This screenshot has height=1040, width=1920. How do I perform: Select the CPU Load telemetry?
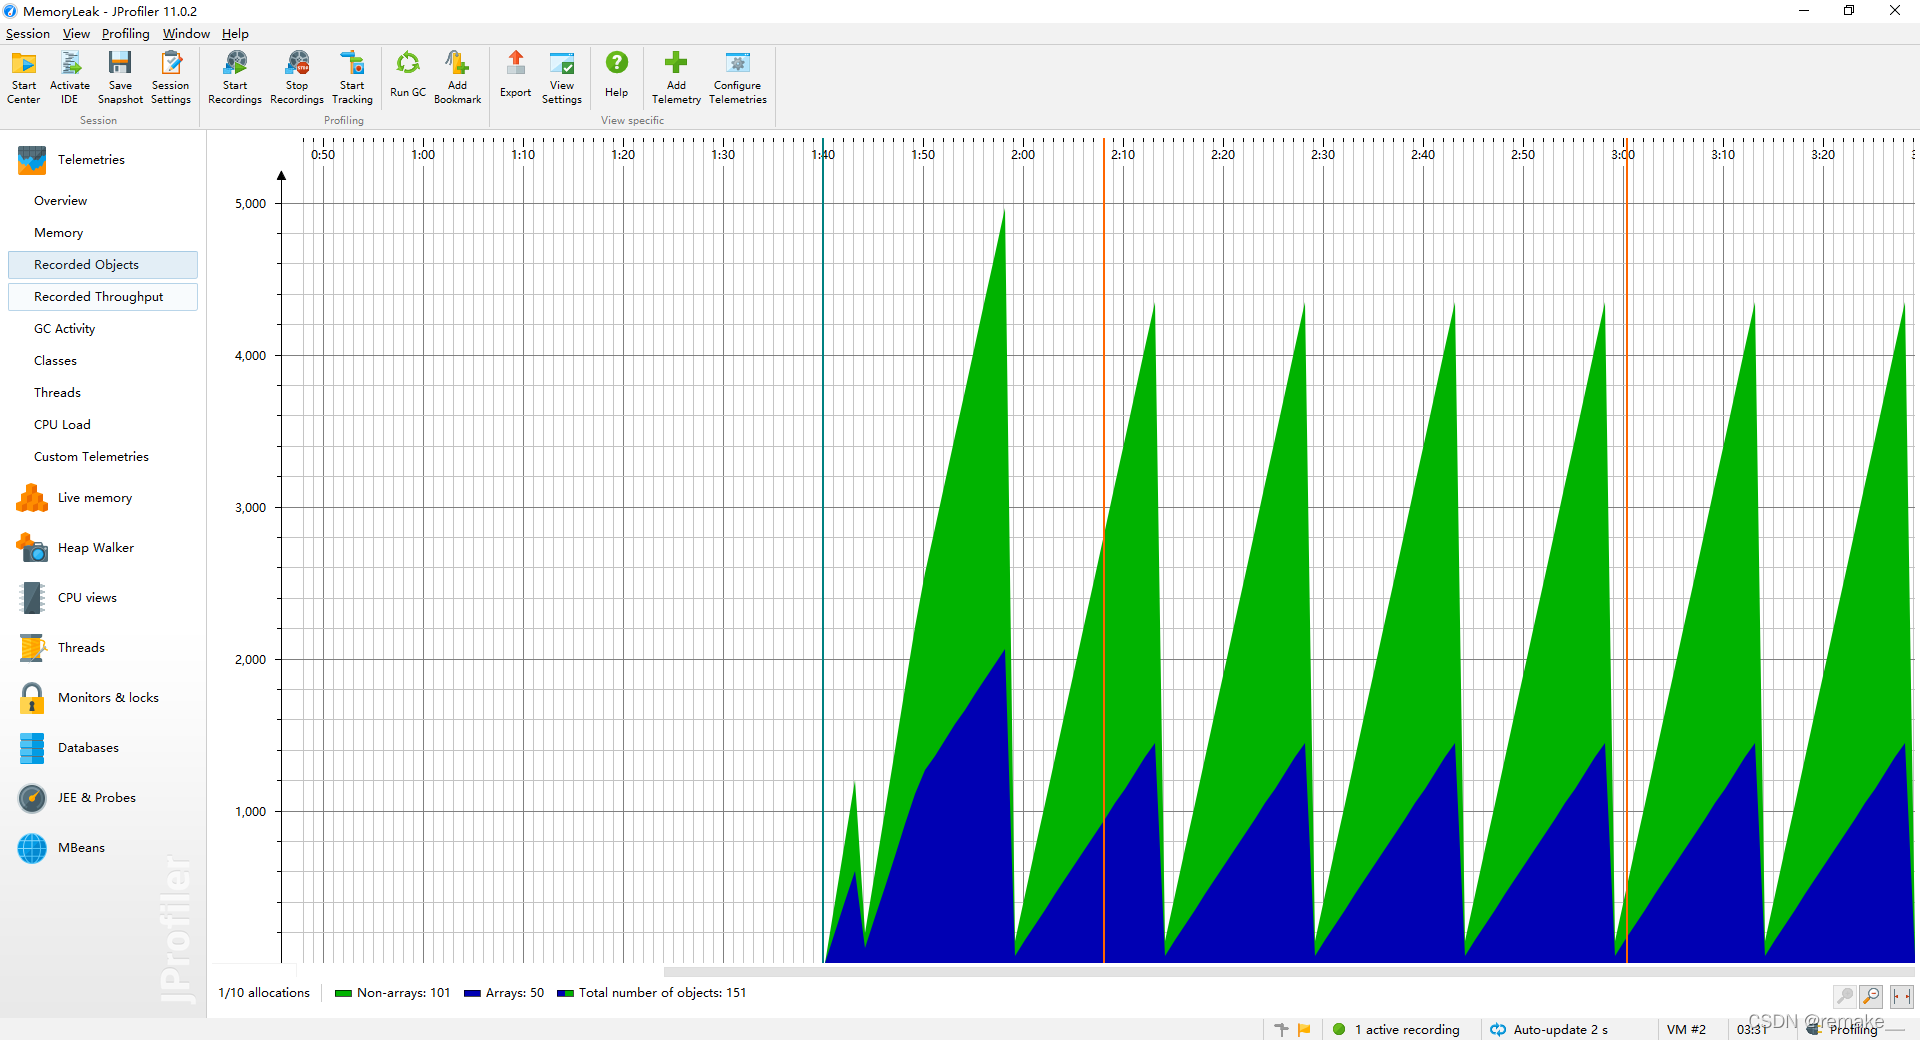pos(102,425)
